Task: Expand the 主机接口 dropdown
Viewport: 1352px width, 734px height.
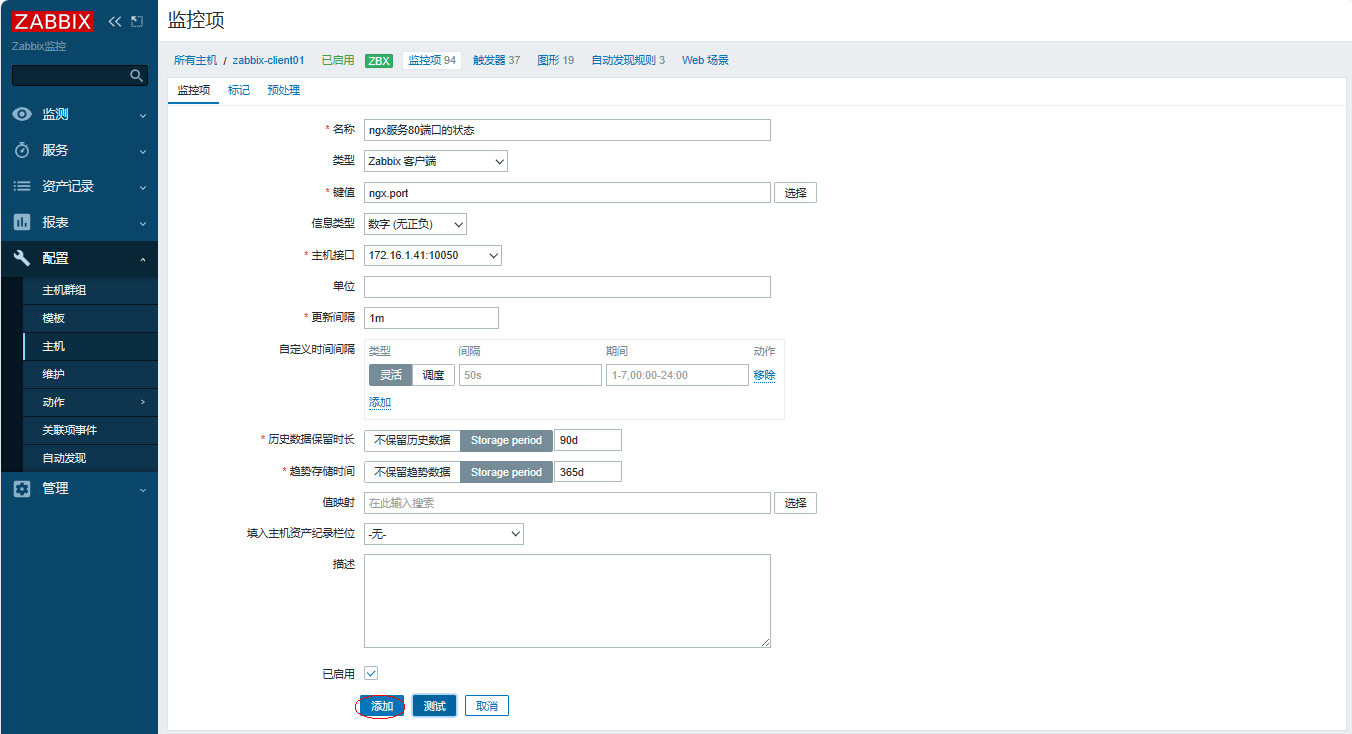Action: point(432,256)
